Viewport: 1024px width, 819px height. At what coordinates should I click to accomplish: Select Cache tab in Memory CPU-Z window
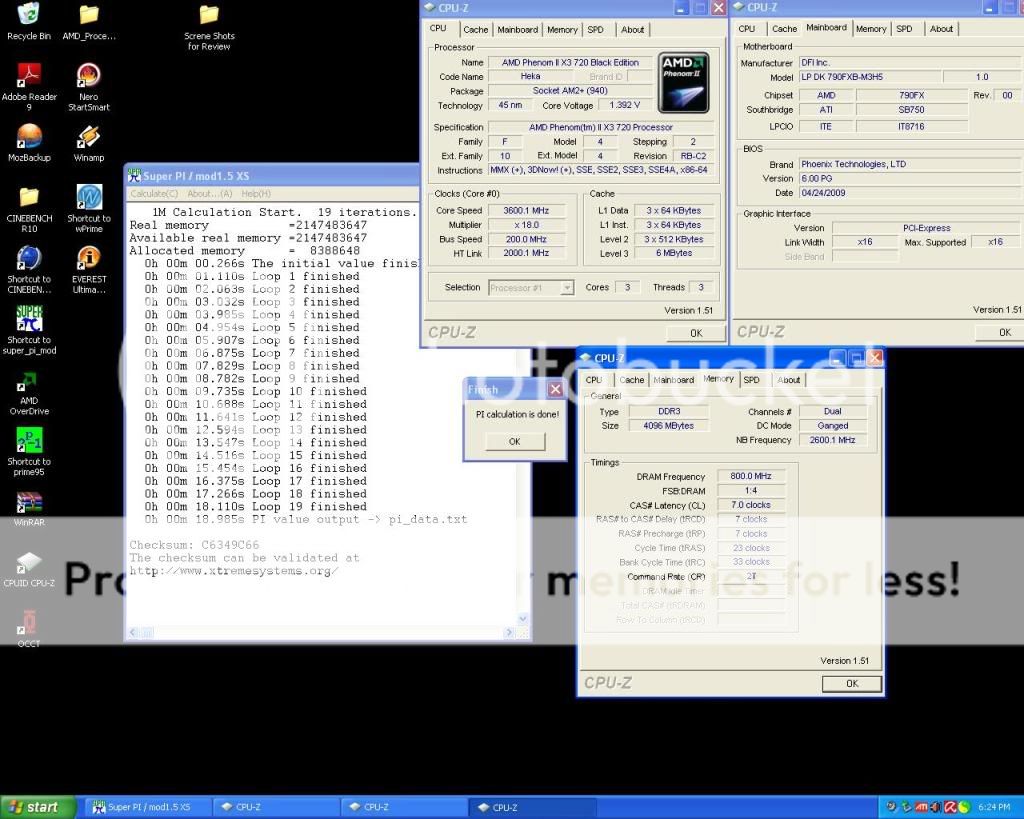pos(632,379)
